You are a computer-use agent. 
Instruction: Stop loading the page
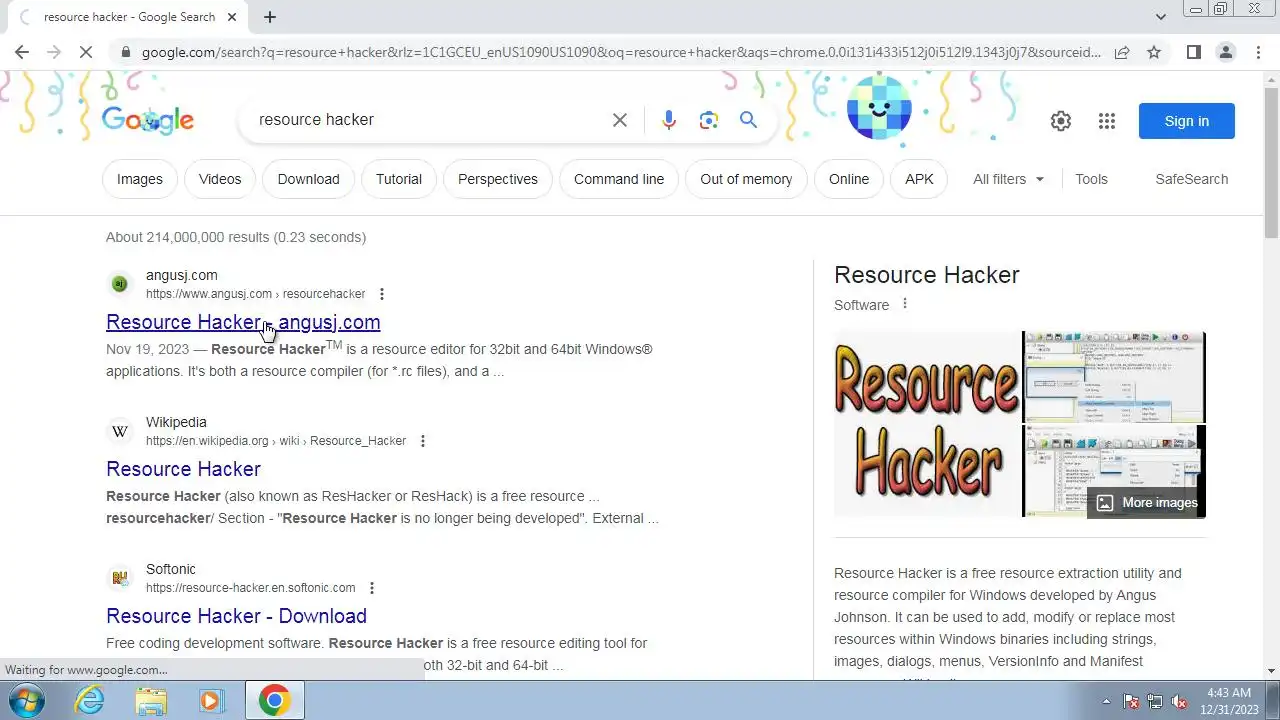[x=86, y=52]
